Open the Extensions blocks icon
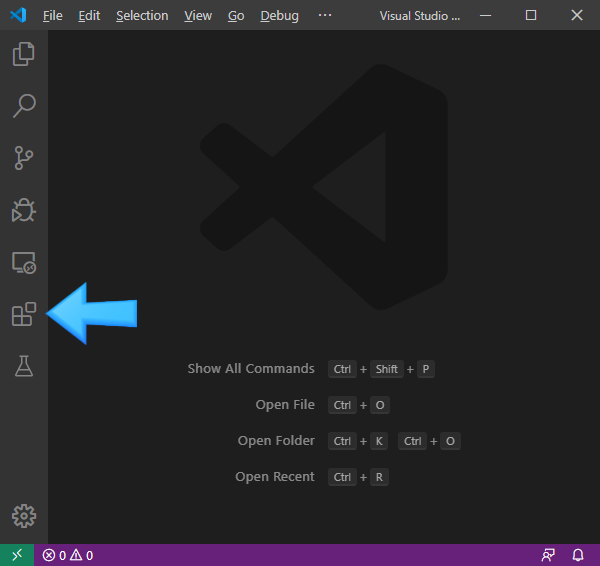600x566 pixels. tap(24, 314)
